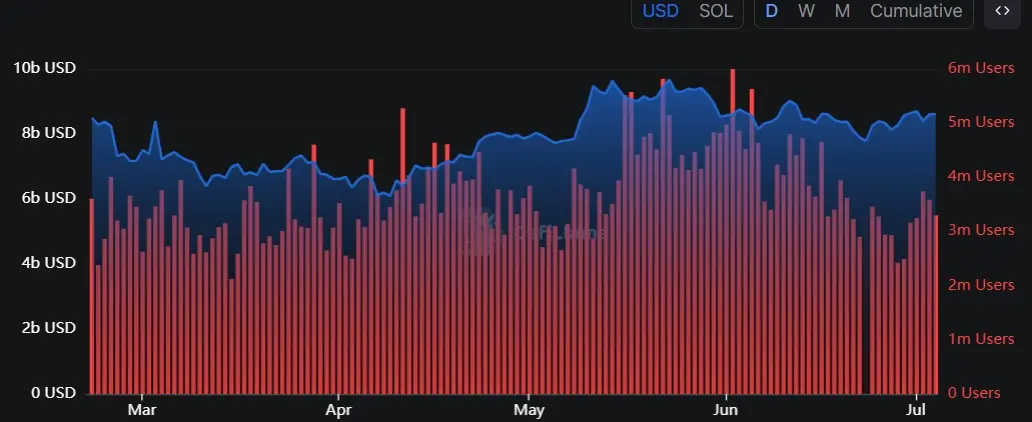Open the embed code icon

click(1002, 11)
